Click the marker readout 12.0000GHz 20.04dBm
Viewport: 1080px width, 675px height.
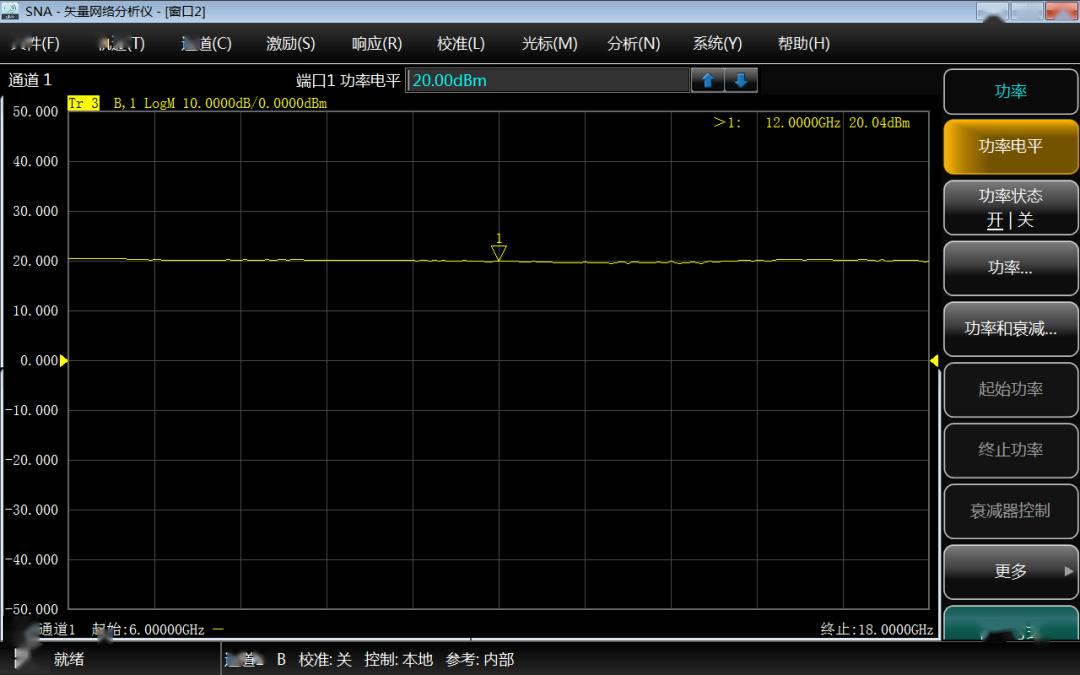coord(836,123)
